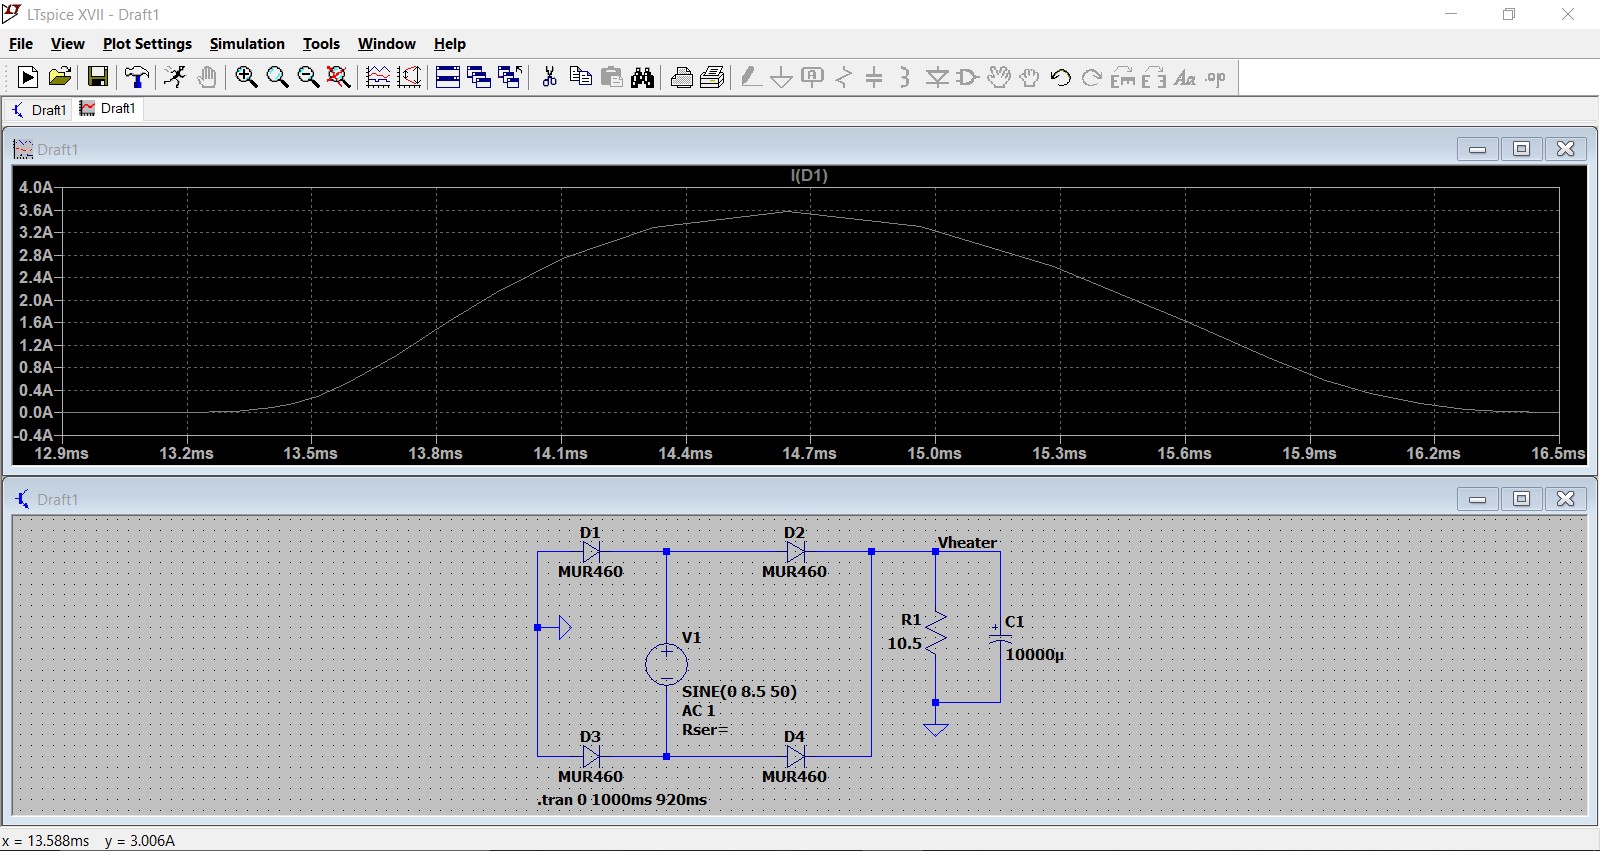Open the Simulation menu
1600x851 pixels.
pyautogui.click(x=247, y=44)
